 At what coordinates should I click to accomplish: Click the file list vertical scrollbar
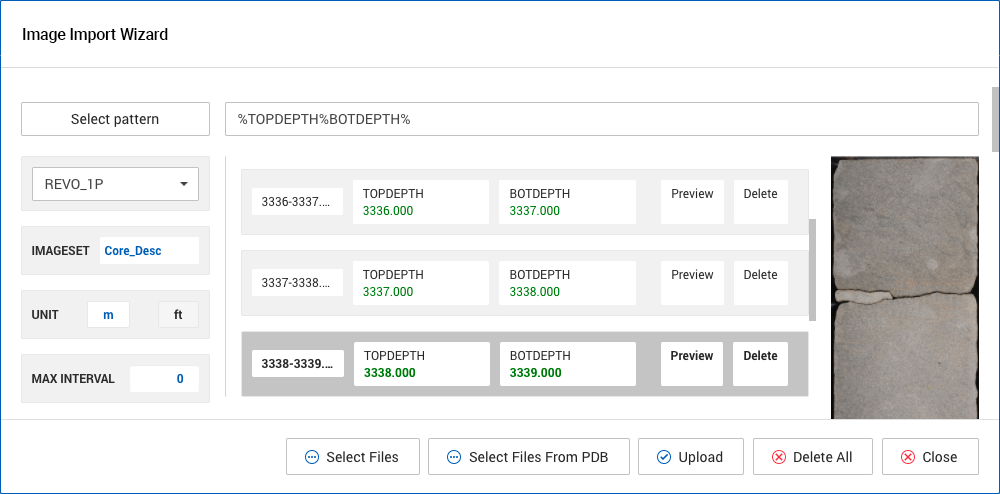tap(812, 270)
